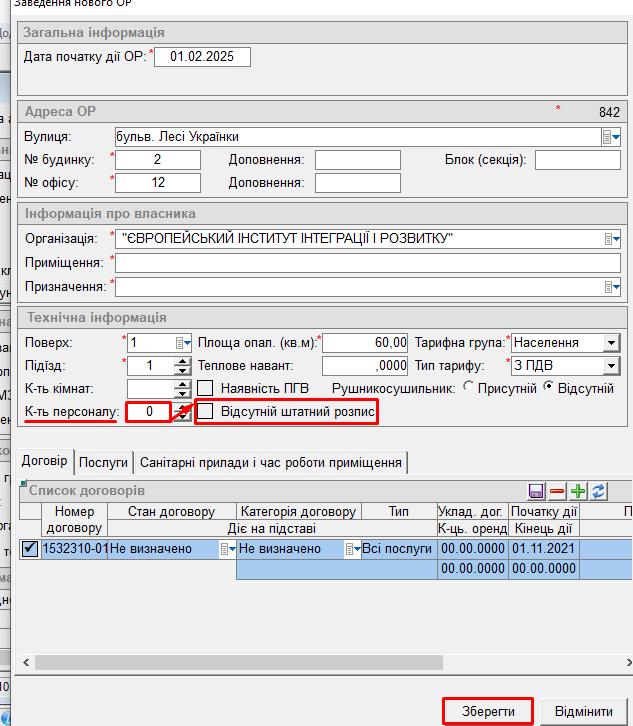Open the Організація lookup list icon

(x=610, y=238)
